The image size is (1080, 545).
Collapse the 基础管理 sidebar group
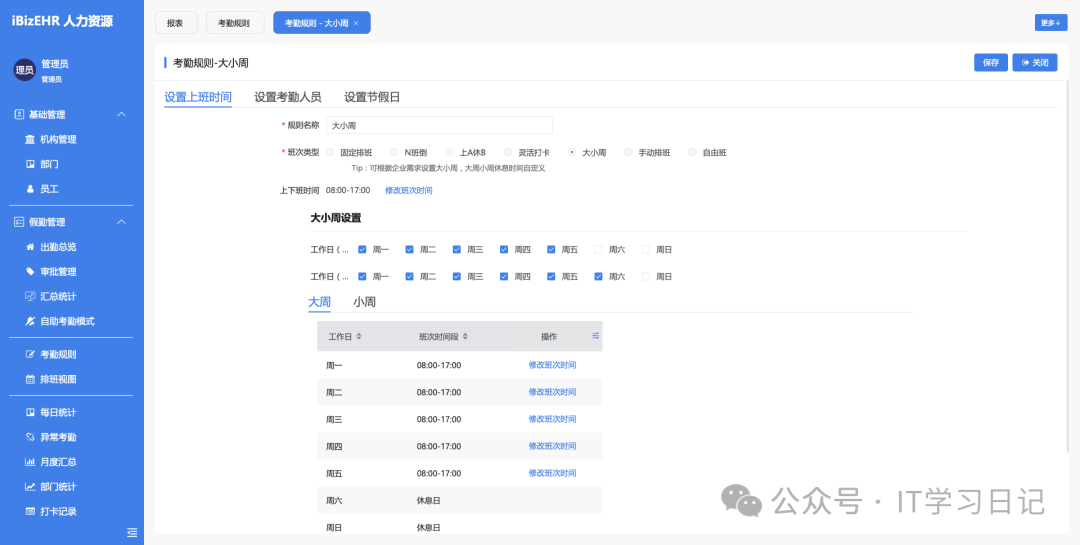pos(122,115)
